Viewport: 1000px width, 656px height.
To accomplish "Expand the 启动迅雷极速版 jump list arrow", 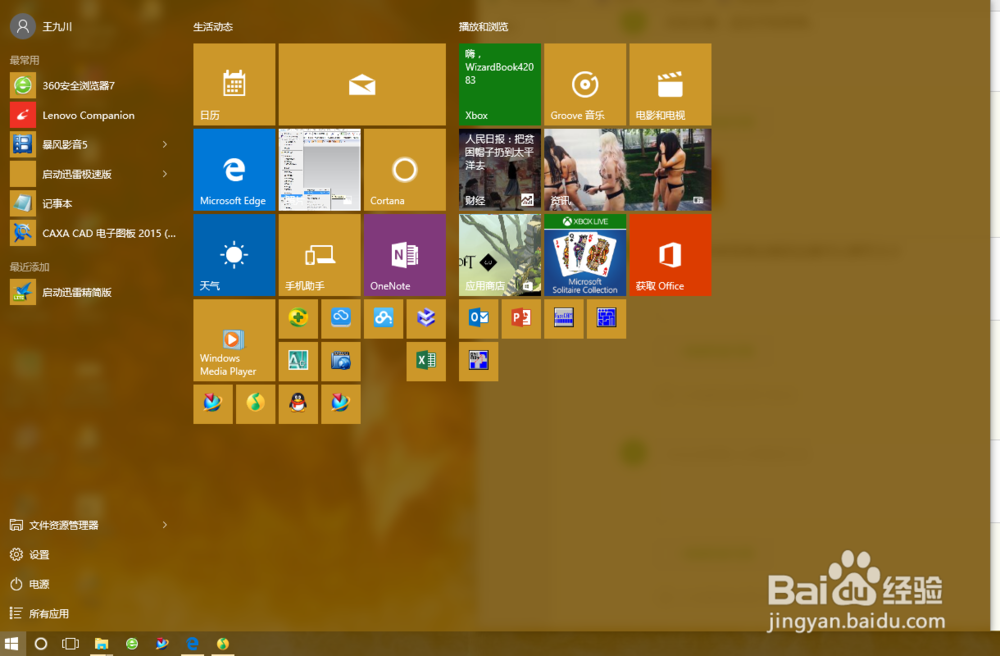I will pos(165,174).
